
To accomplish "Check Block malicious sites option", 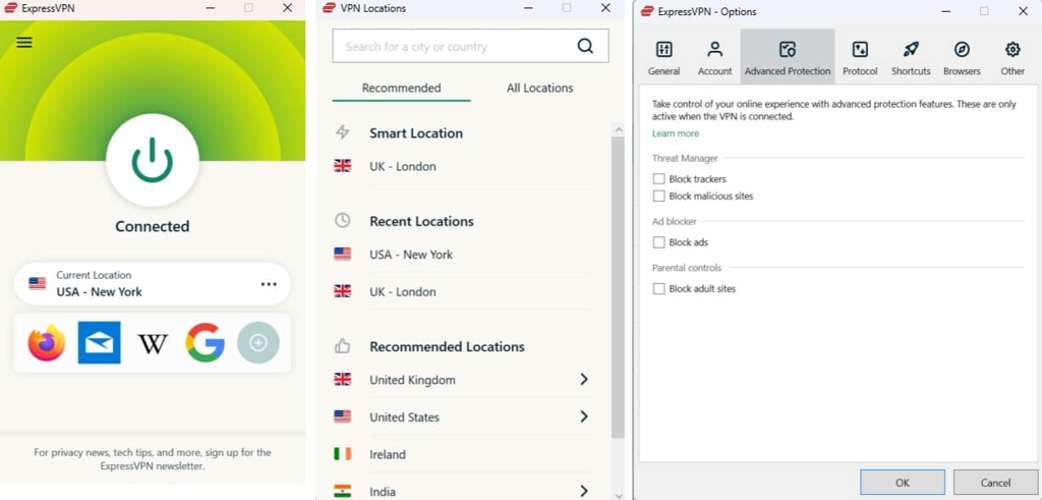I will click(x=659, y=196).
